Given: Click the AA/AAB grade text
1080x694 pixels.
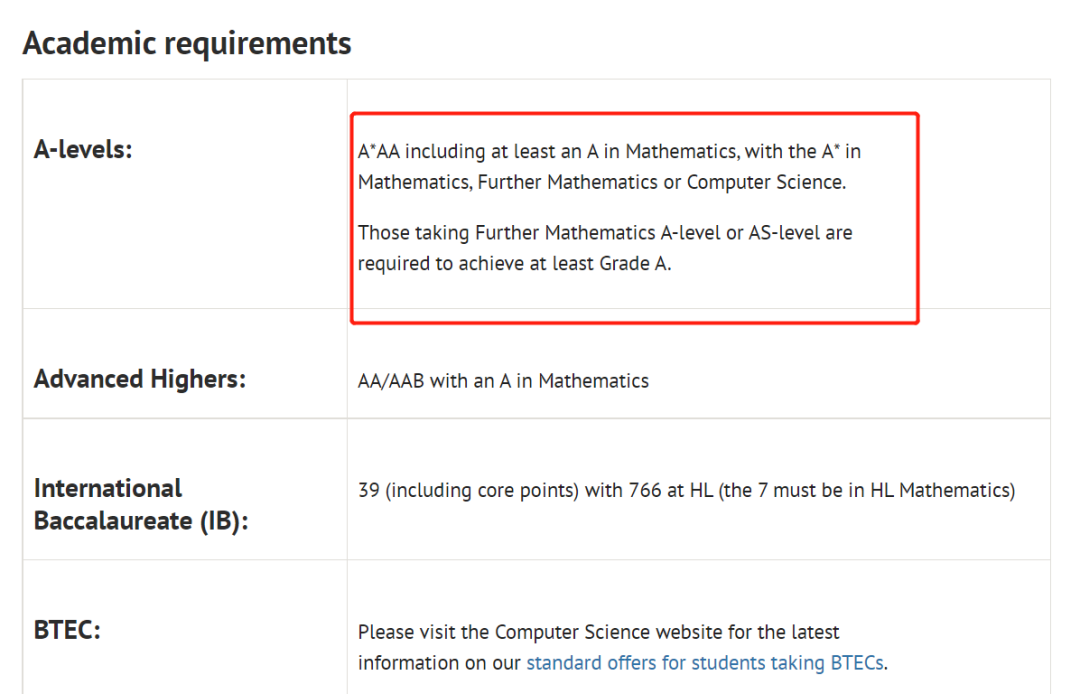Looking at the screenshot, I should (x=391, y=381).
